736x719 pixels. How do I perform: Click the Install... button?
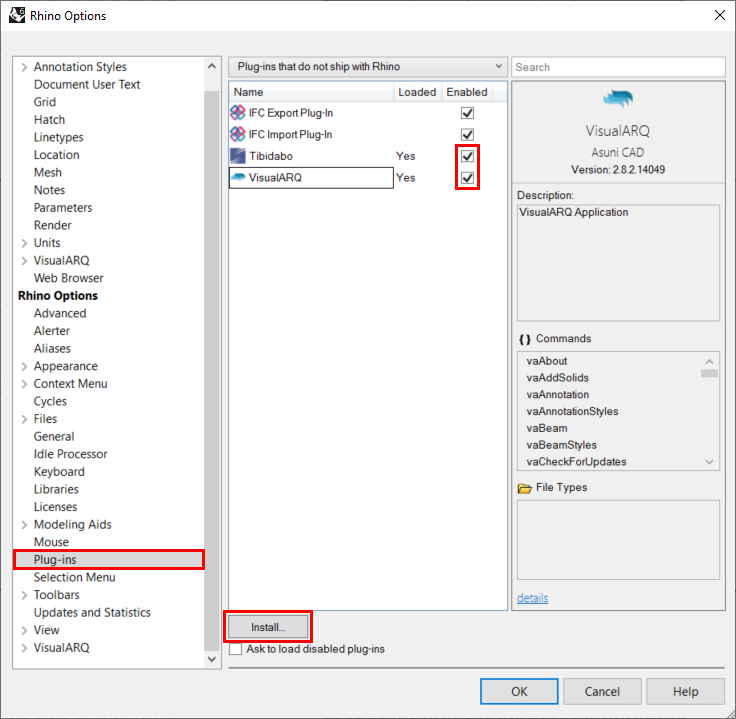pyautogui.click(x=268, y=627)
